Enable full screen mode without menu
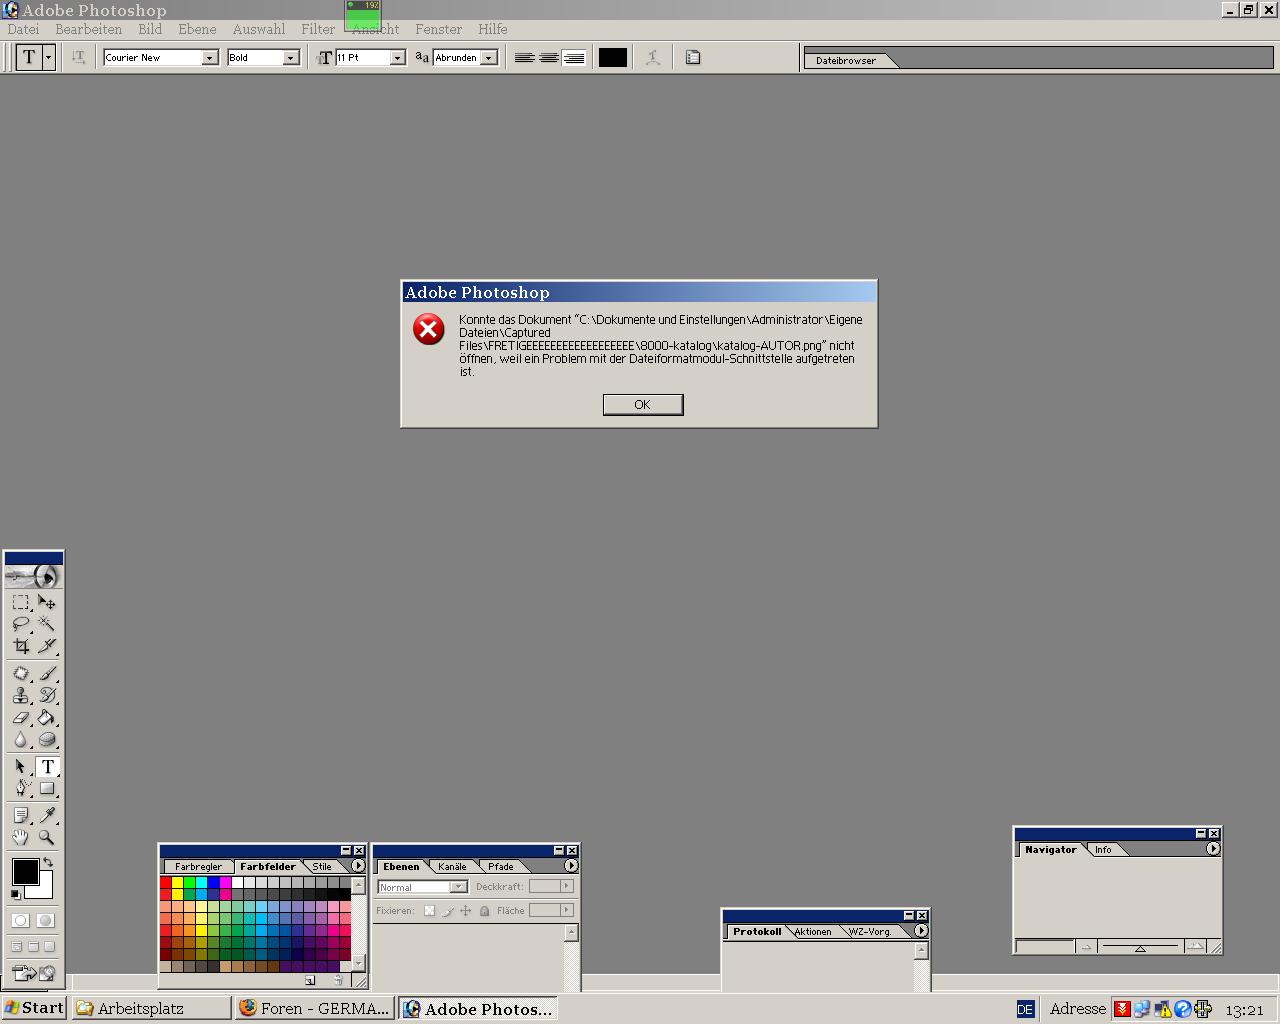This screenshot has width=1280, height=1024. tap(49, 946)
